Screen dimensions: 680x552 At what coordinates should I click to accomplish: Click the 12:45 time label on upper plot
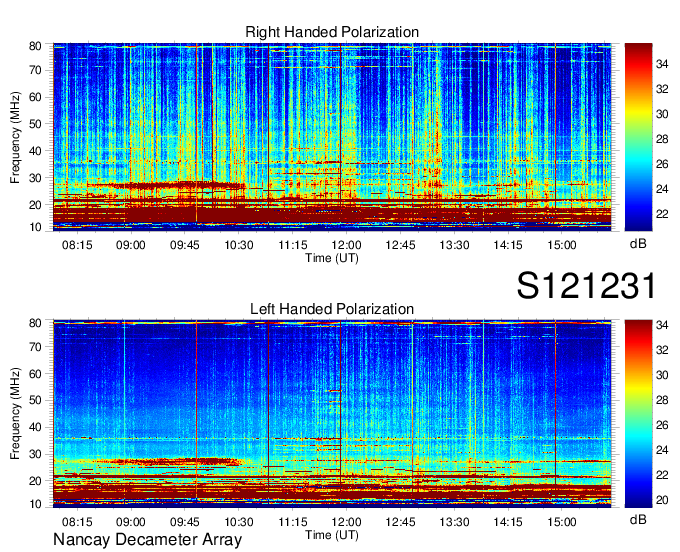click(400, 245)
